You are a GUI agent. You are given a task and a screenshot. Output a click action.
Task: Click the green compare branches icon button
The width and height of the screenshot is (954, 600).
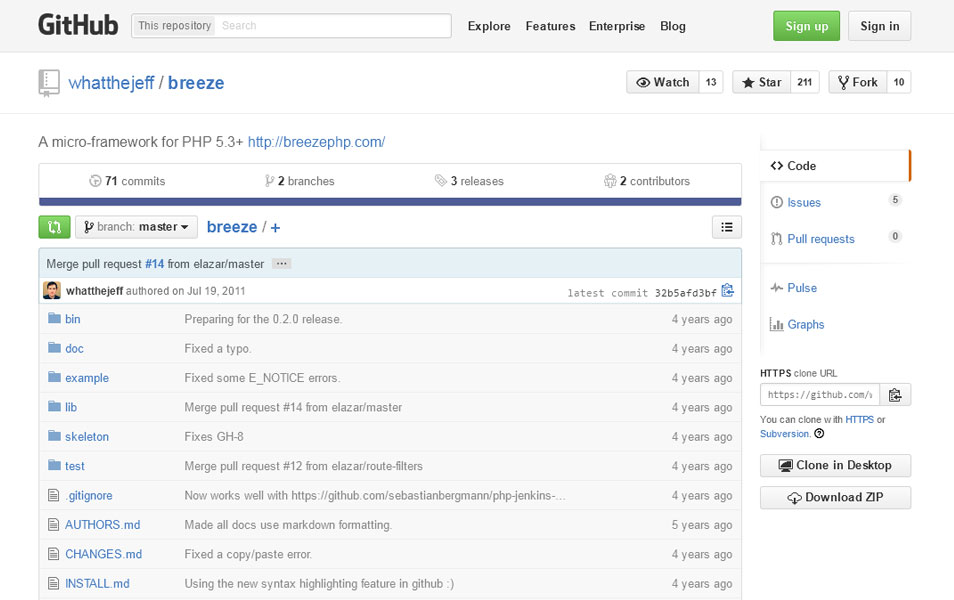tap(54, 227)
